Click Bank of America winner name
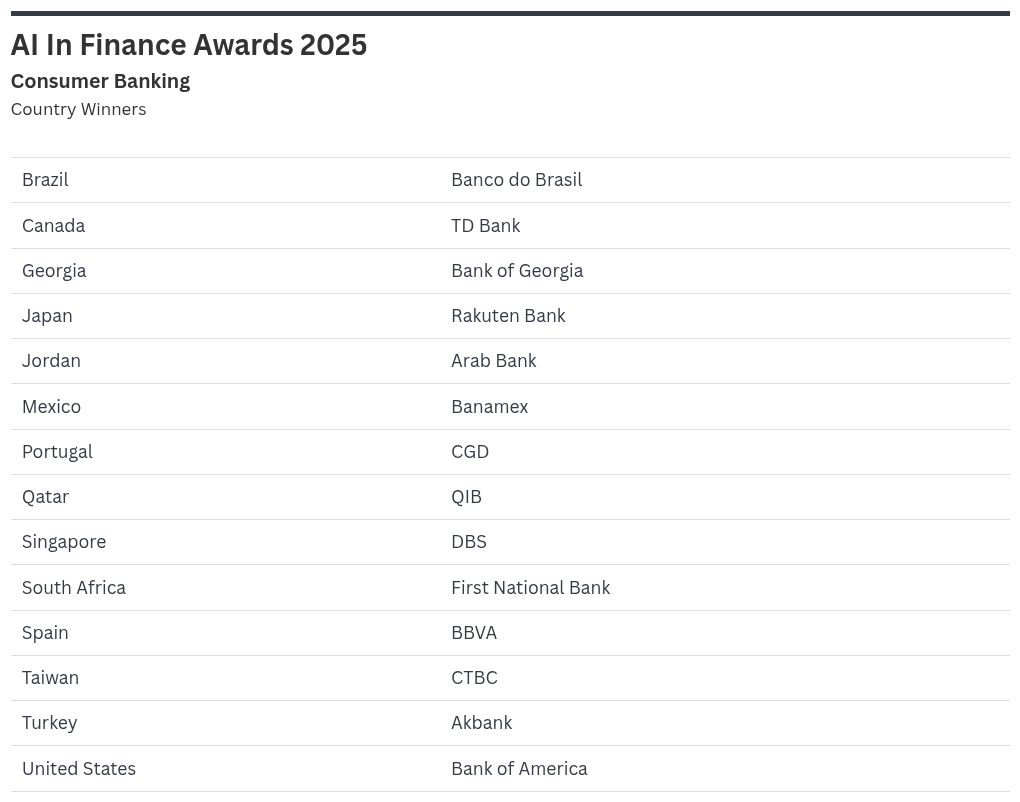The width and height of the screenshot is (1020, 802). coord(519,769)
